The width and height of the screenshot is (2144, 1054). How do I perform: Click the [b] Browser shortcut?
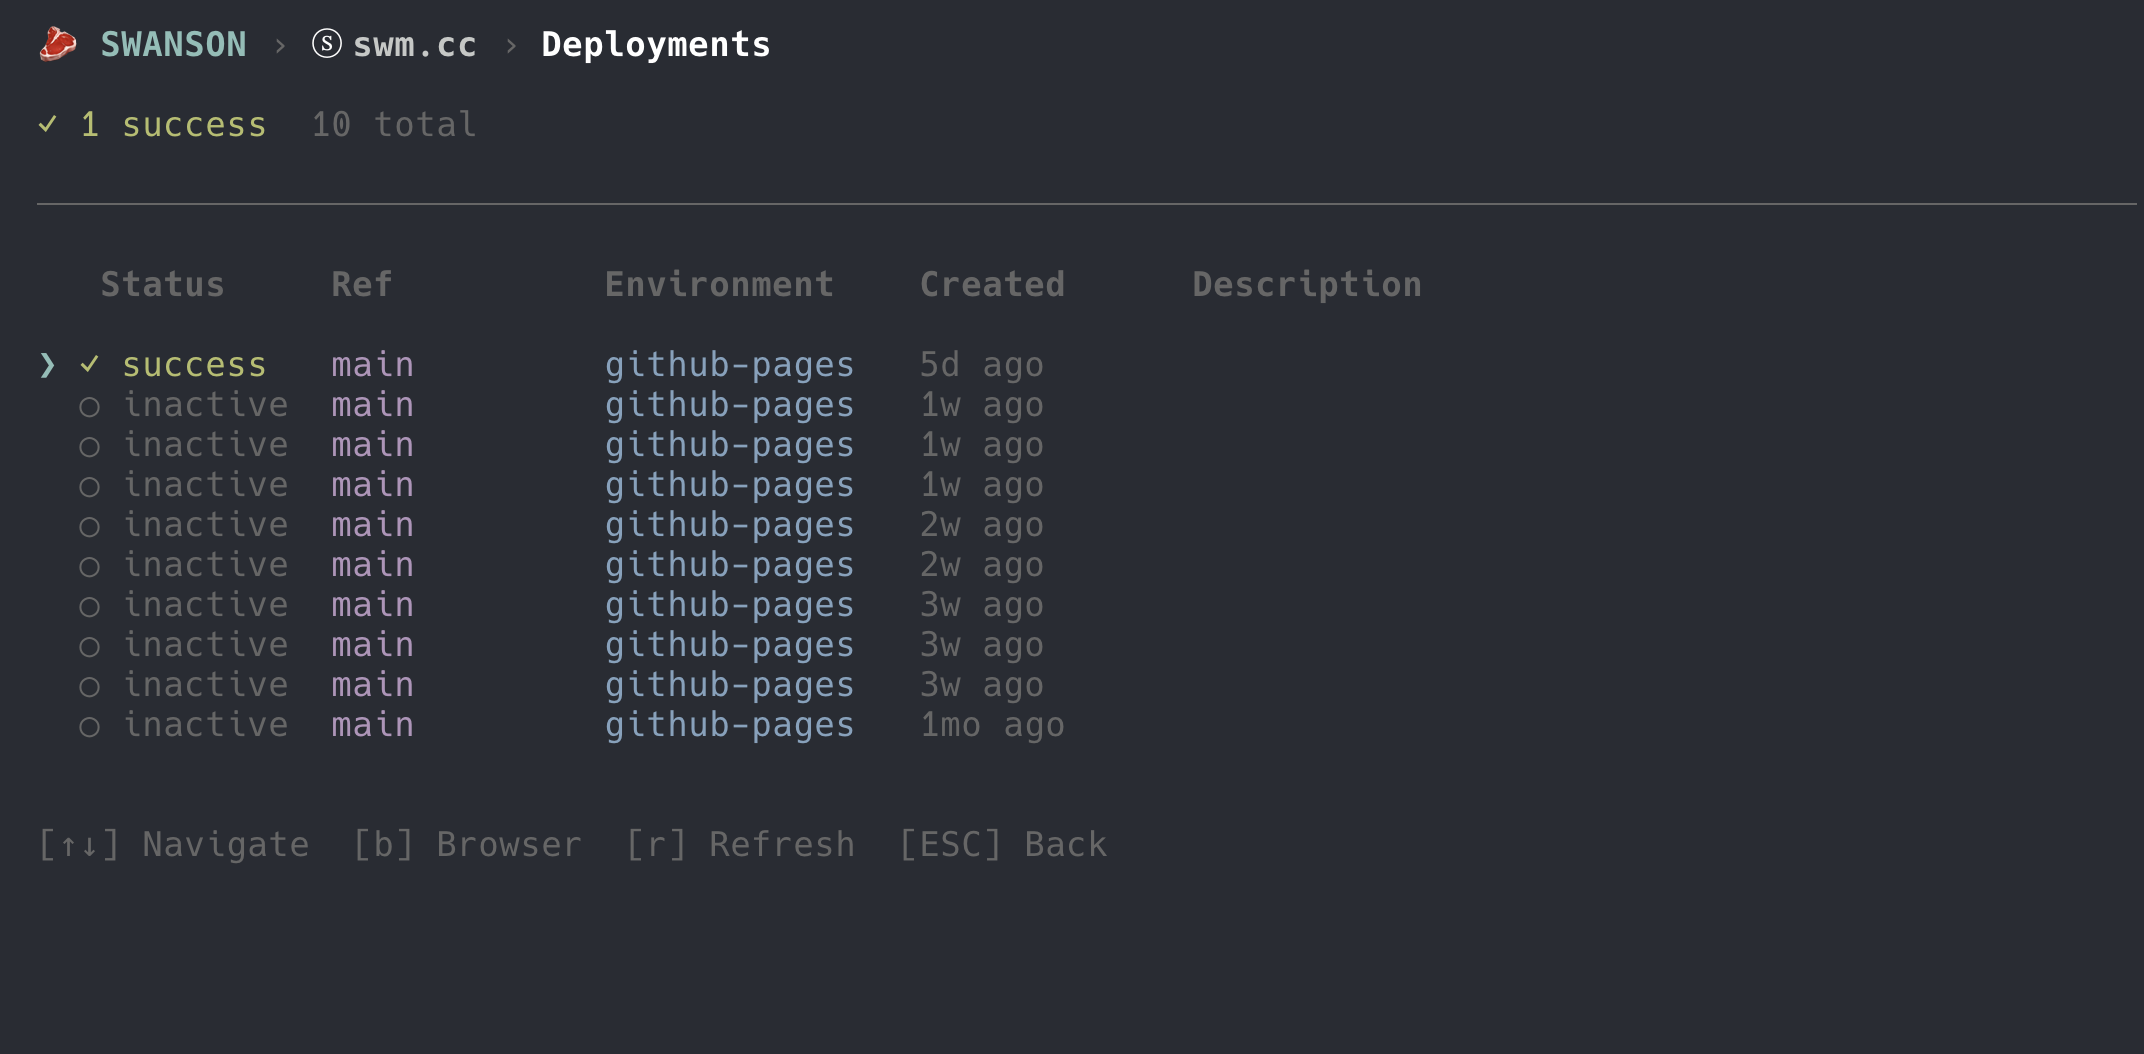coord(466,843)
